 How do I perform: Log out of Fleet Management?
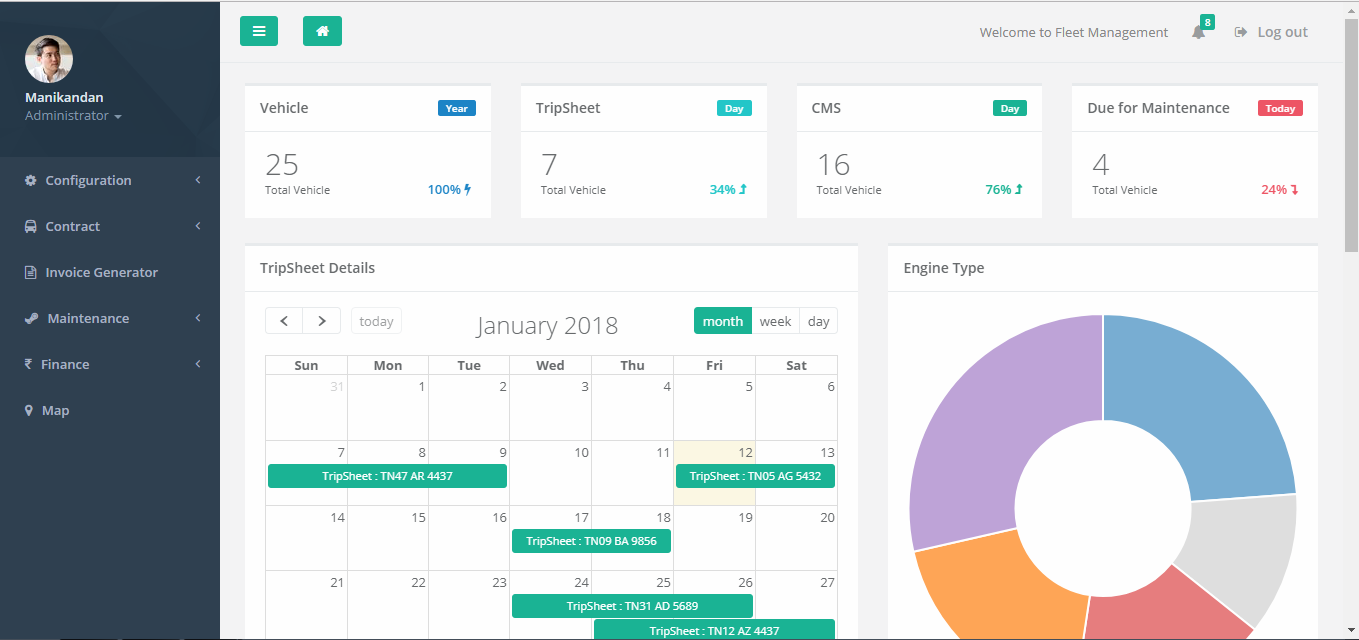[1271, 32]
